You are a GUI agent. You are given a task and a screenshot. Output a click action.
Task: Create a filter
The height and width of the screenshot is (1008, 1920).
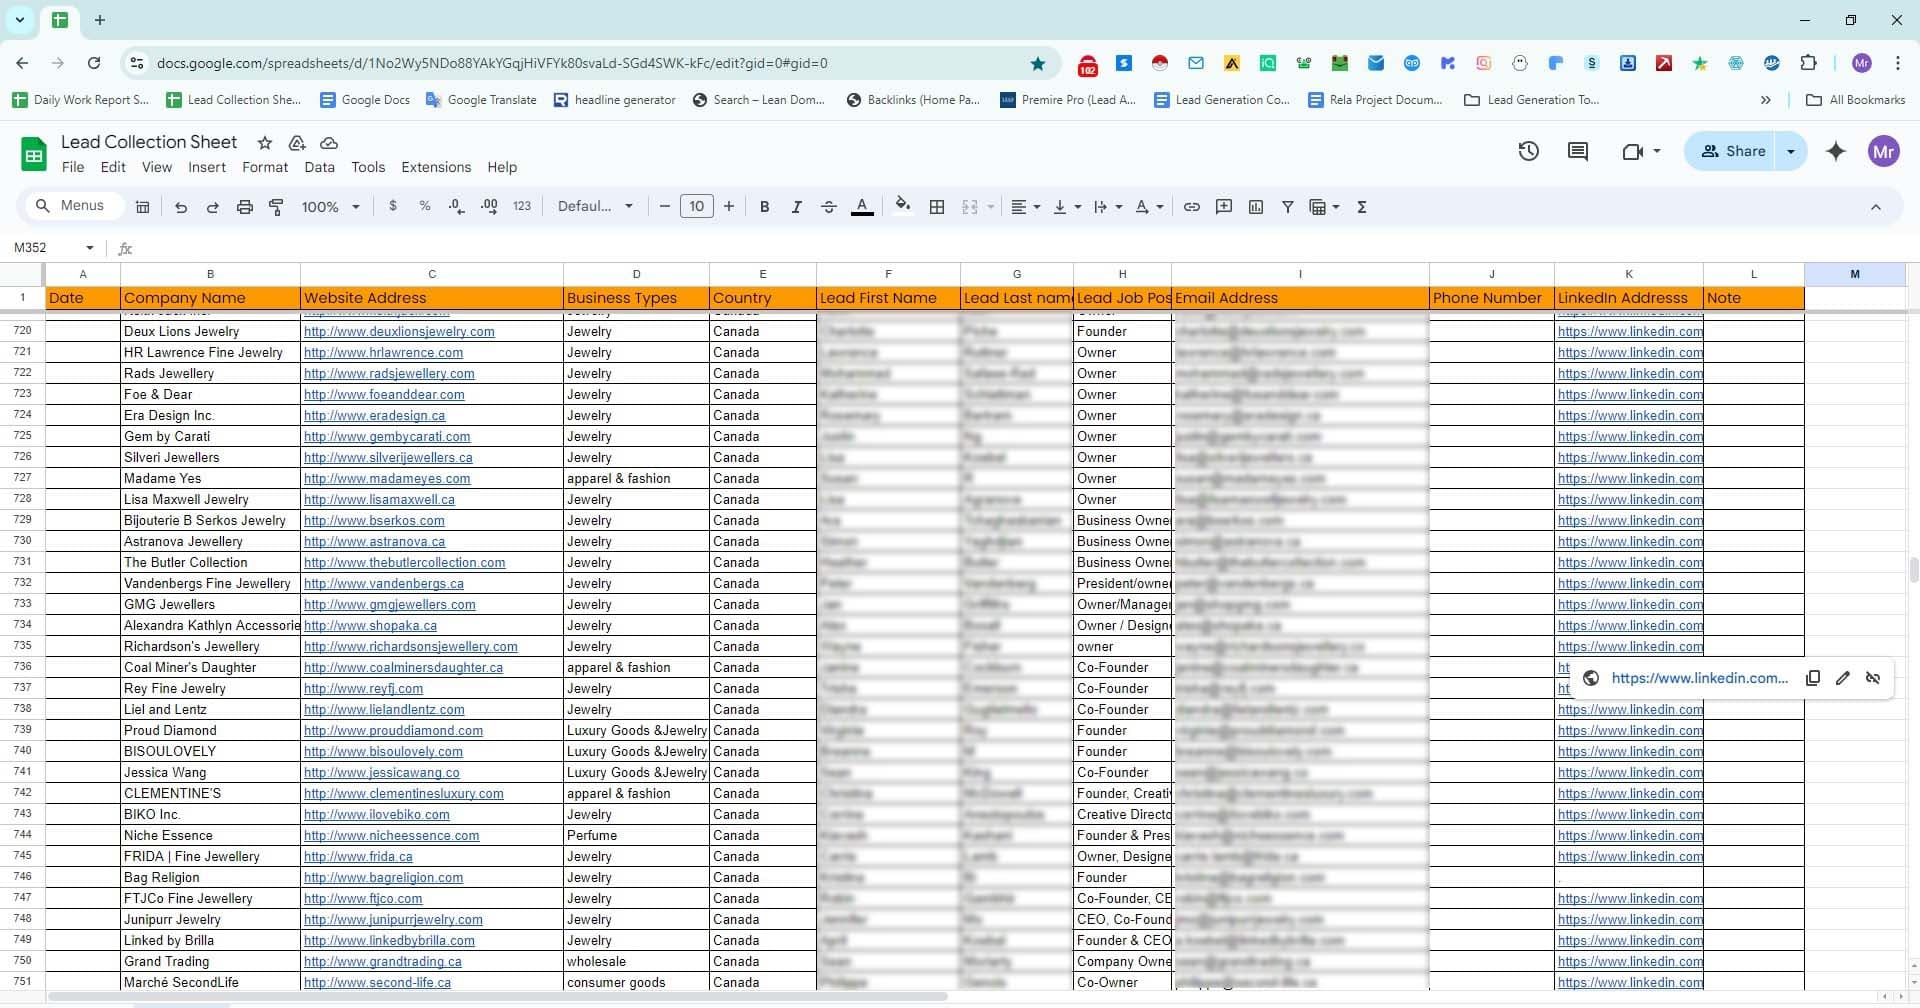[x=1288, y=207]
